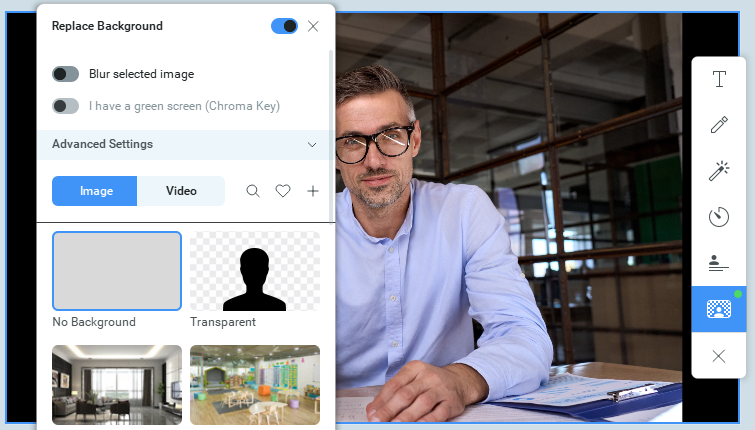Select the living room background image

coord(117,385)
